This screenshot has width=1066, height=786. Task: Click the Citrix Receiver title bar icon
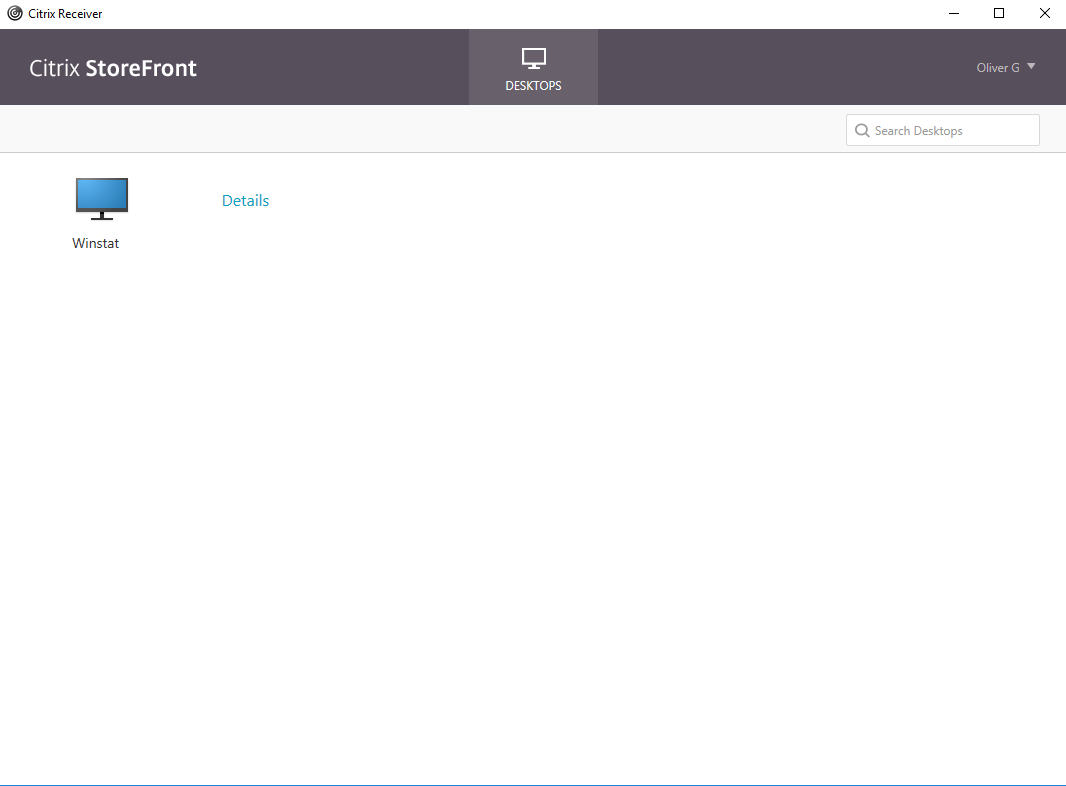click(x=15, y=14)
